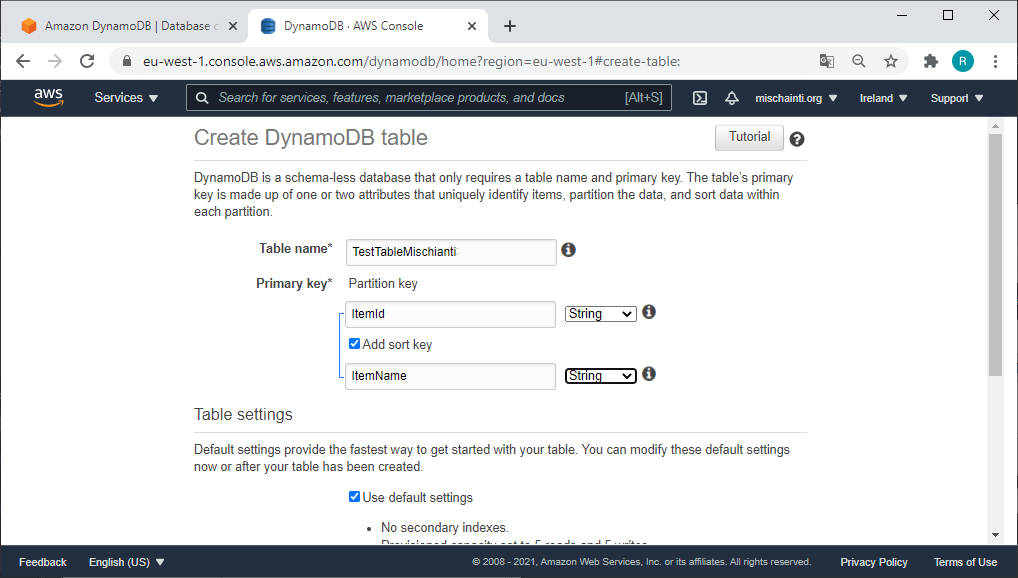This screenshot has width=1018, height=578.
Task: Show info icon for sort key type
Action: 649,374
